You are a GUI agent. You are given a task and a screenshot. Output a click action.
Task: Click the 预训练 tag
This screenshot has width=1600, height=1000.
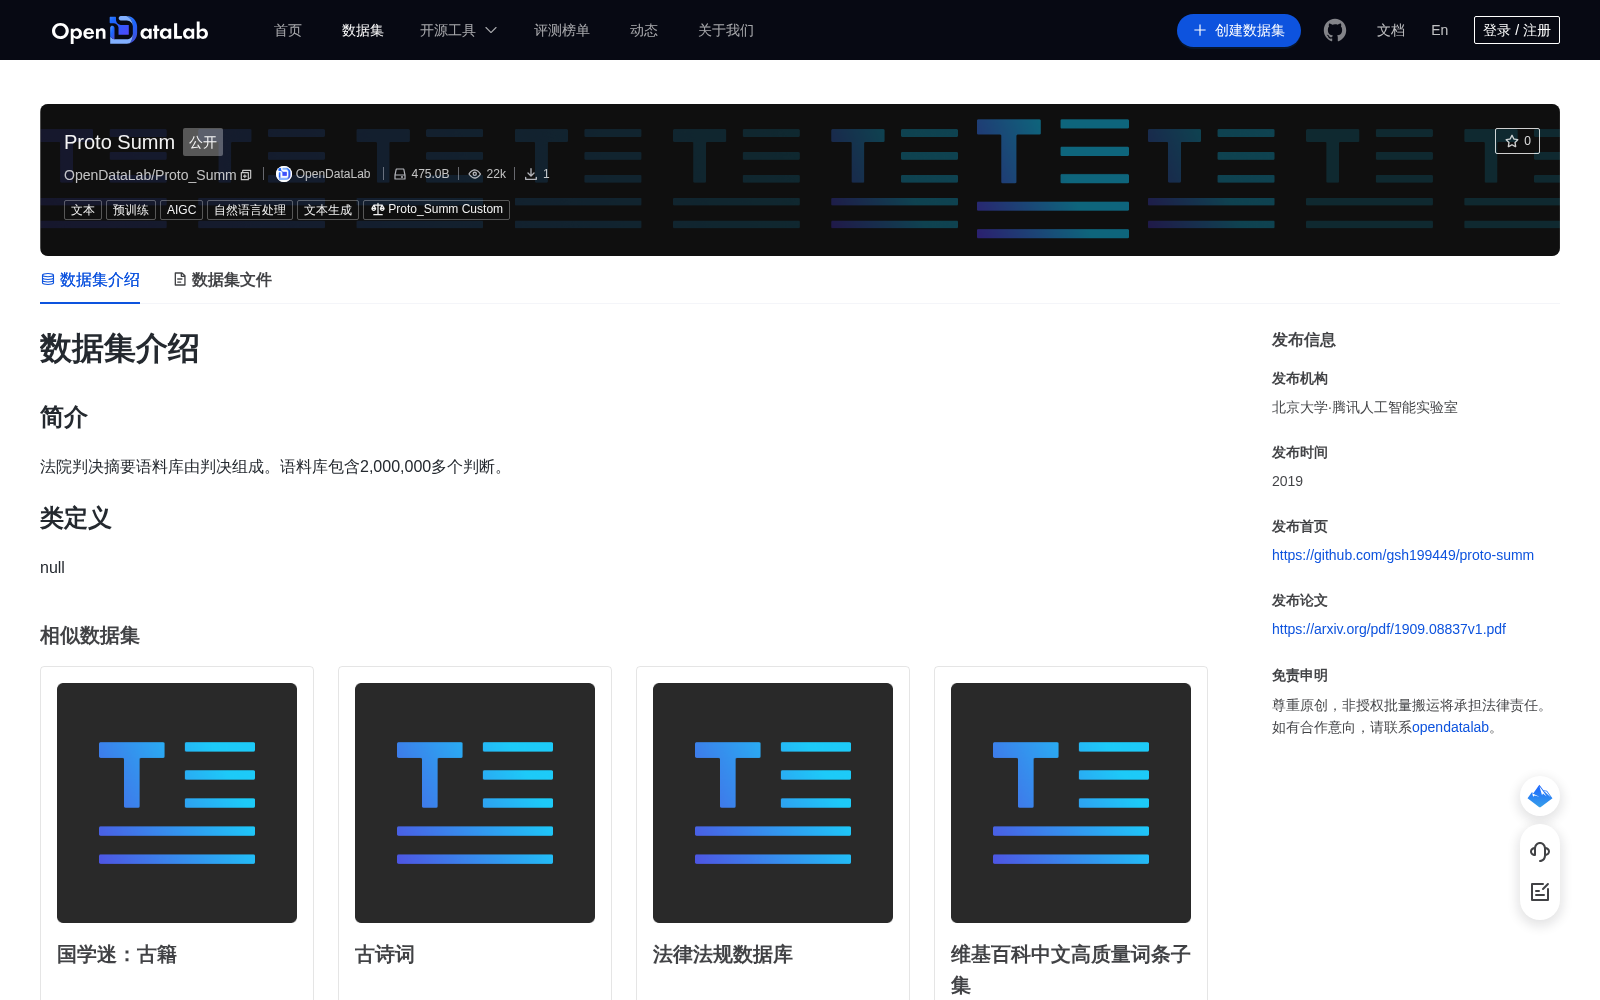[131, 210]
